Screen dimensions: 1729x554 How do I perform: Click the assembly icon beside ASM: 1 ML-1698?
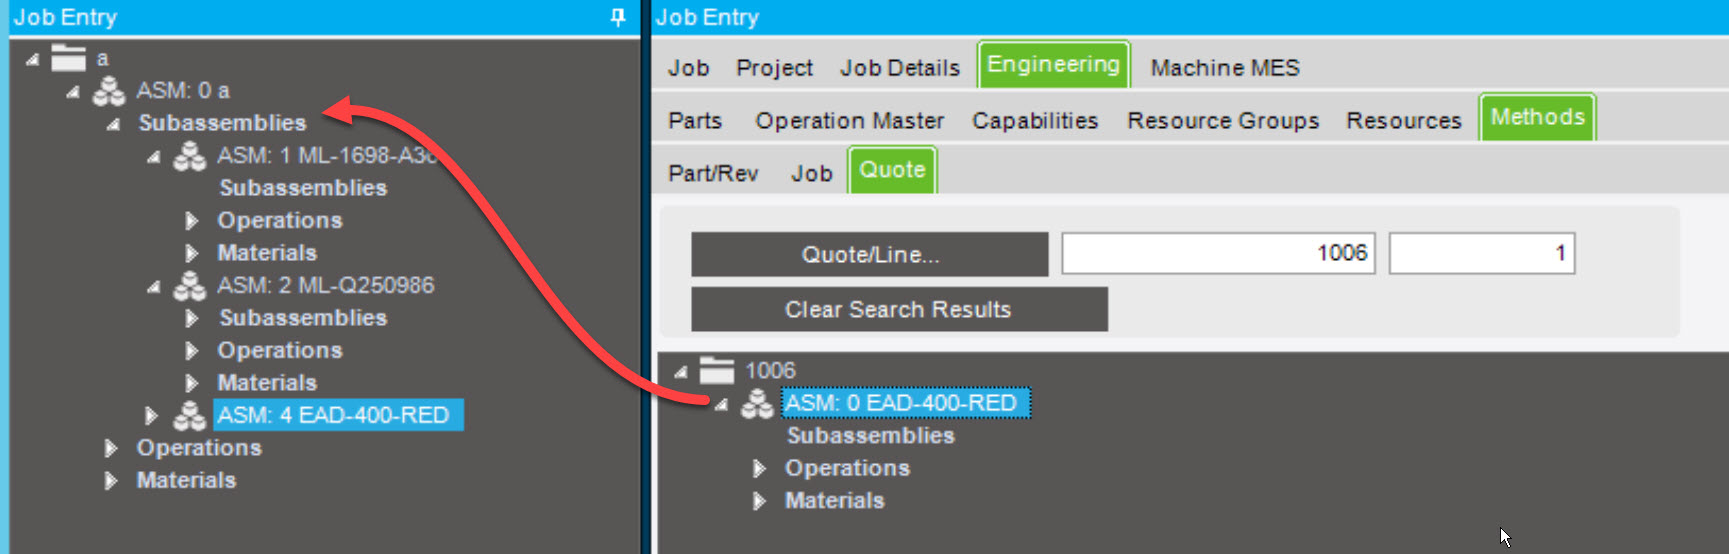190,156
